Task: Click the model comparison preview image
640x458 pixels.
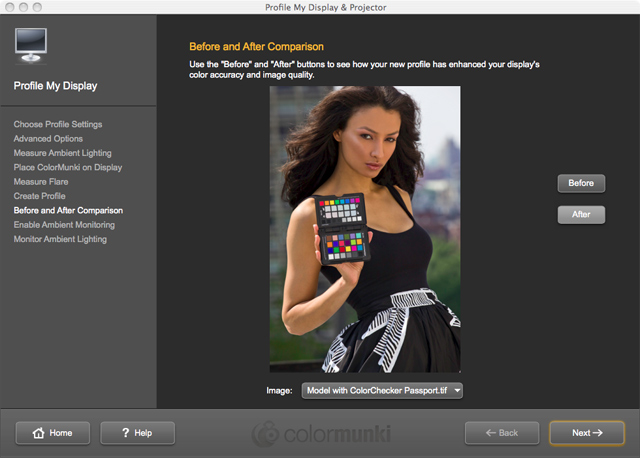Action: tap(365, 229)
